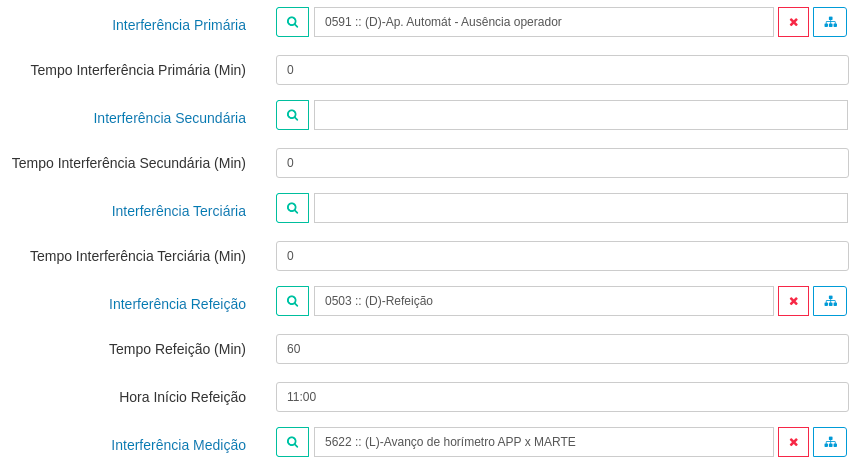
Task: Search for Interferência Secundária
Action: pyautogui.click(x=292, y=115)
